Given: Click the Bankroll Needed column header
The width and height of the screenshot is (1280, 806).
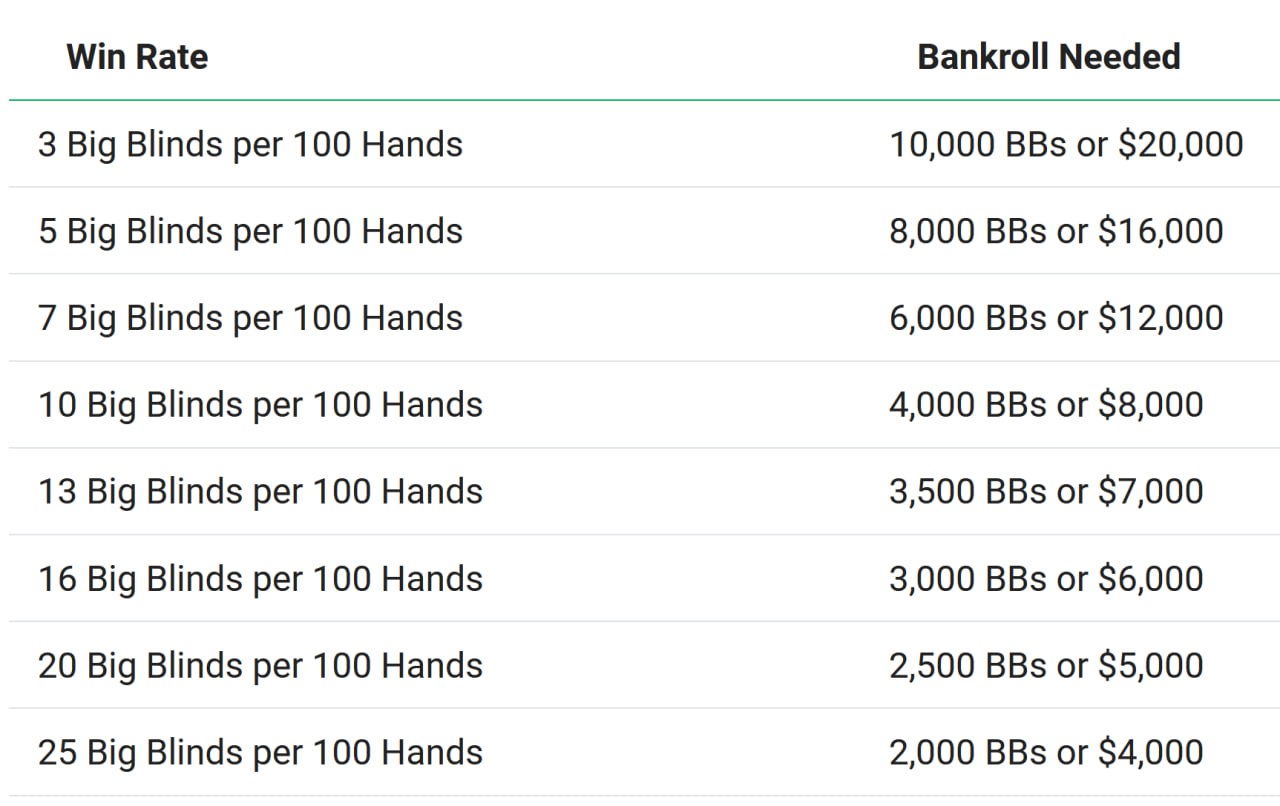Looking at the screenshot, I should 1048,56.
